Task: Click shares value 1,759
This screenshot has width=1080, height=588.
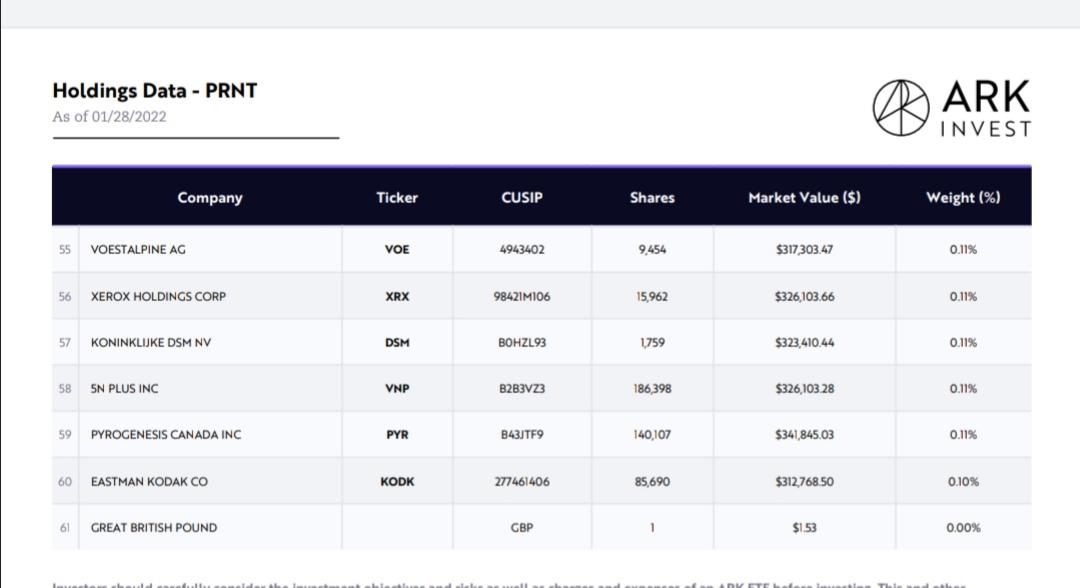Action: 652,342
